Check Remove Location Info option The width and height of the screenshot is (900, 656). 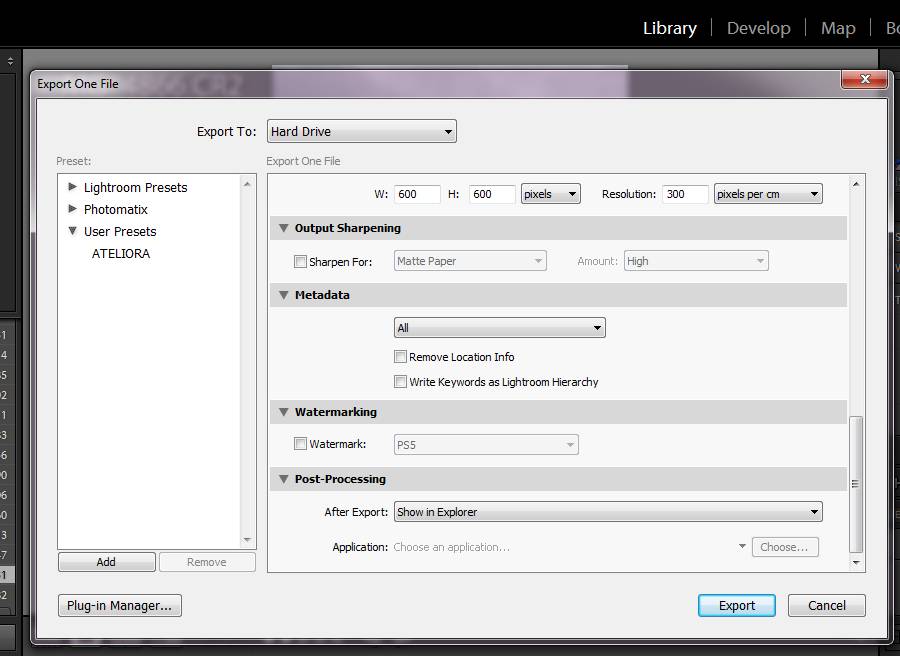coord(401,357)
